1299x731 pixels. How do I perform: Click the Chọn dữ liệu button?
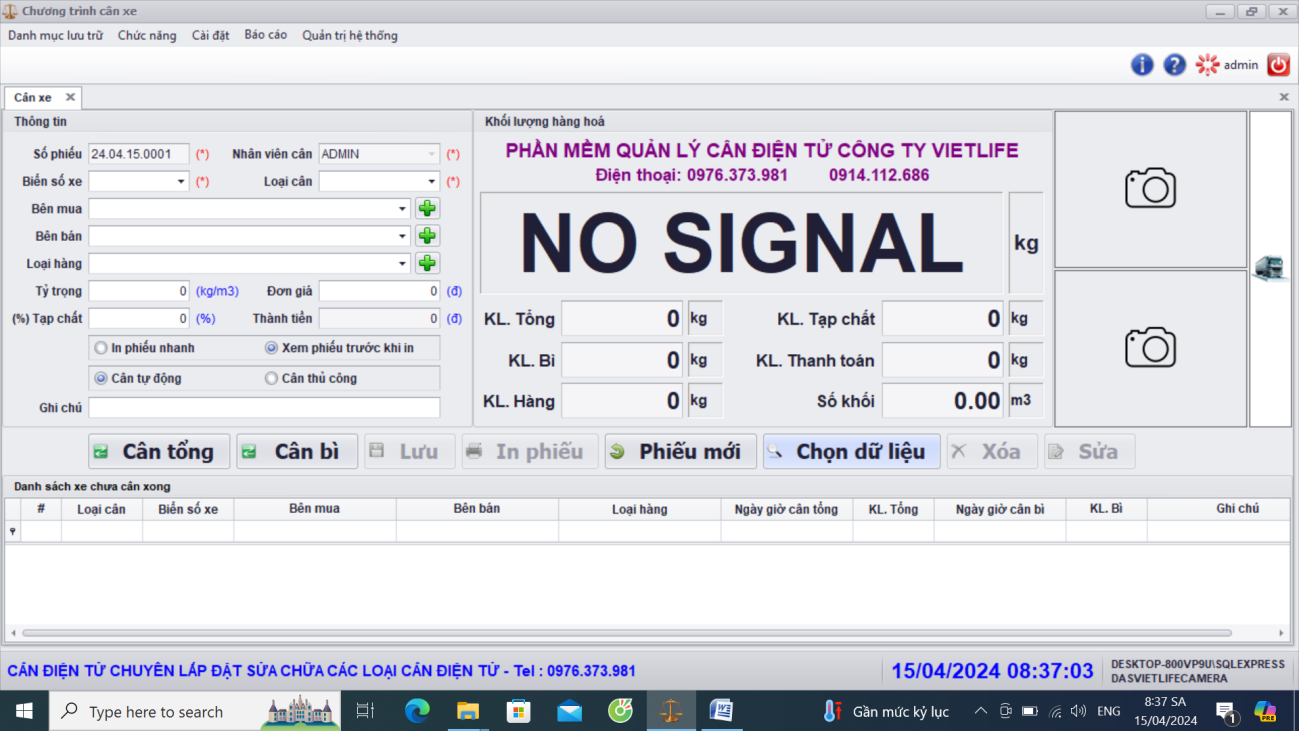click(851, 451)
